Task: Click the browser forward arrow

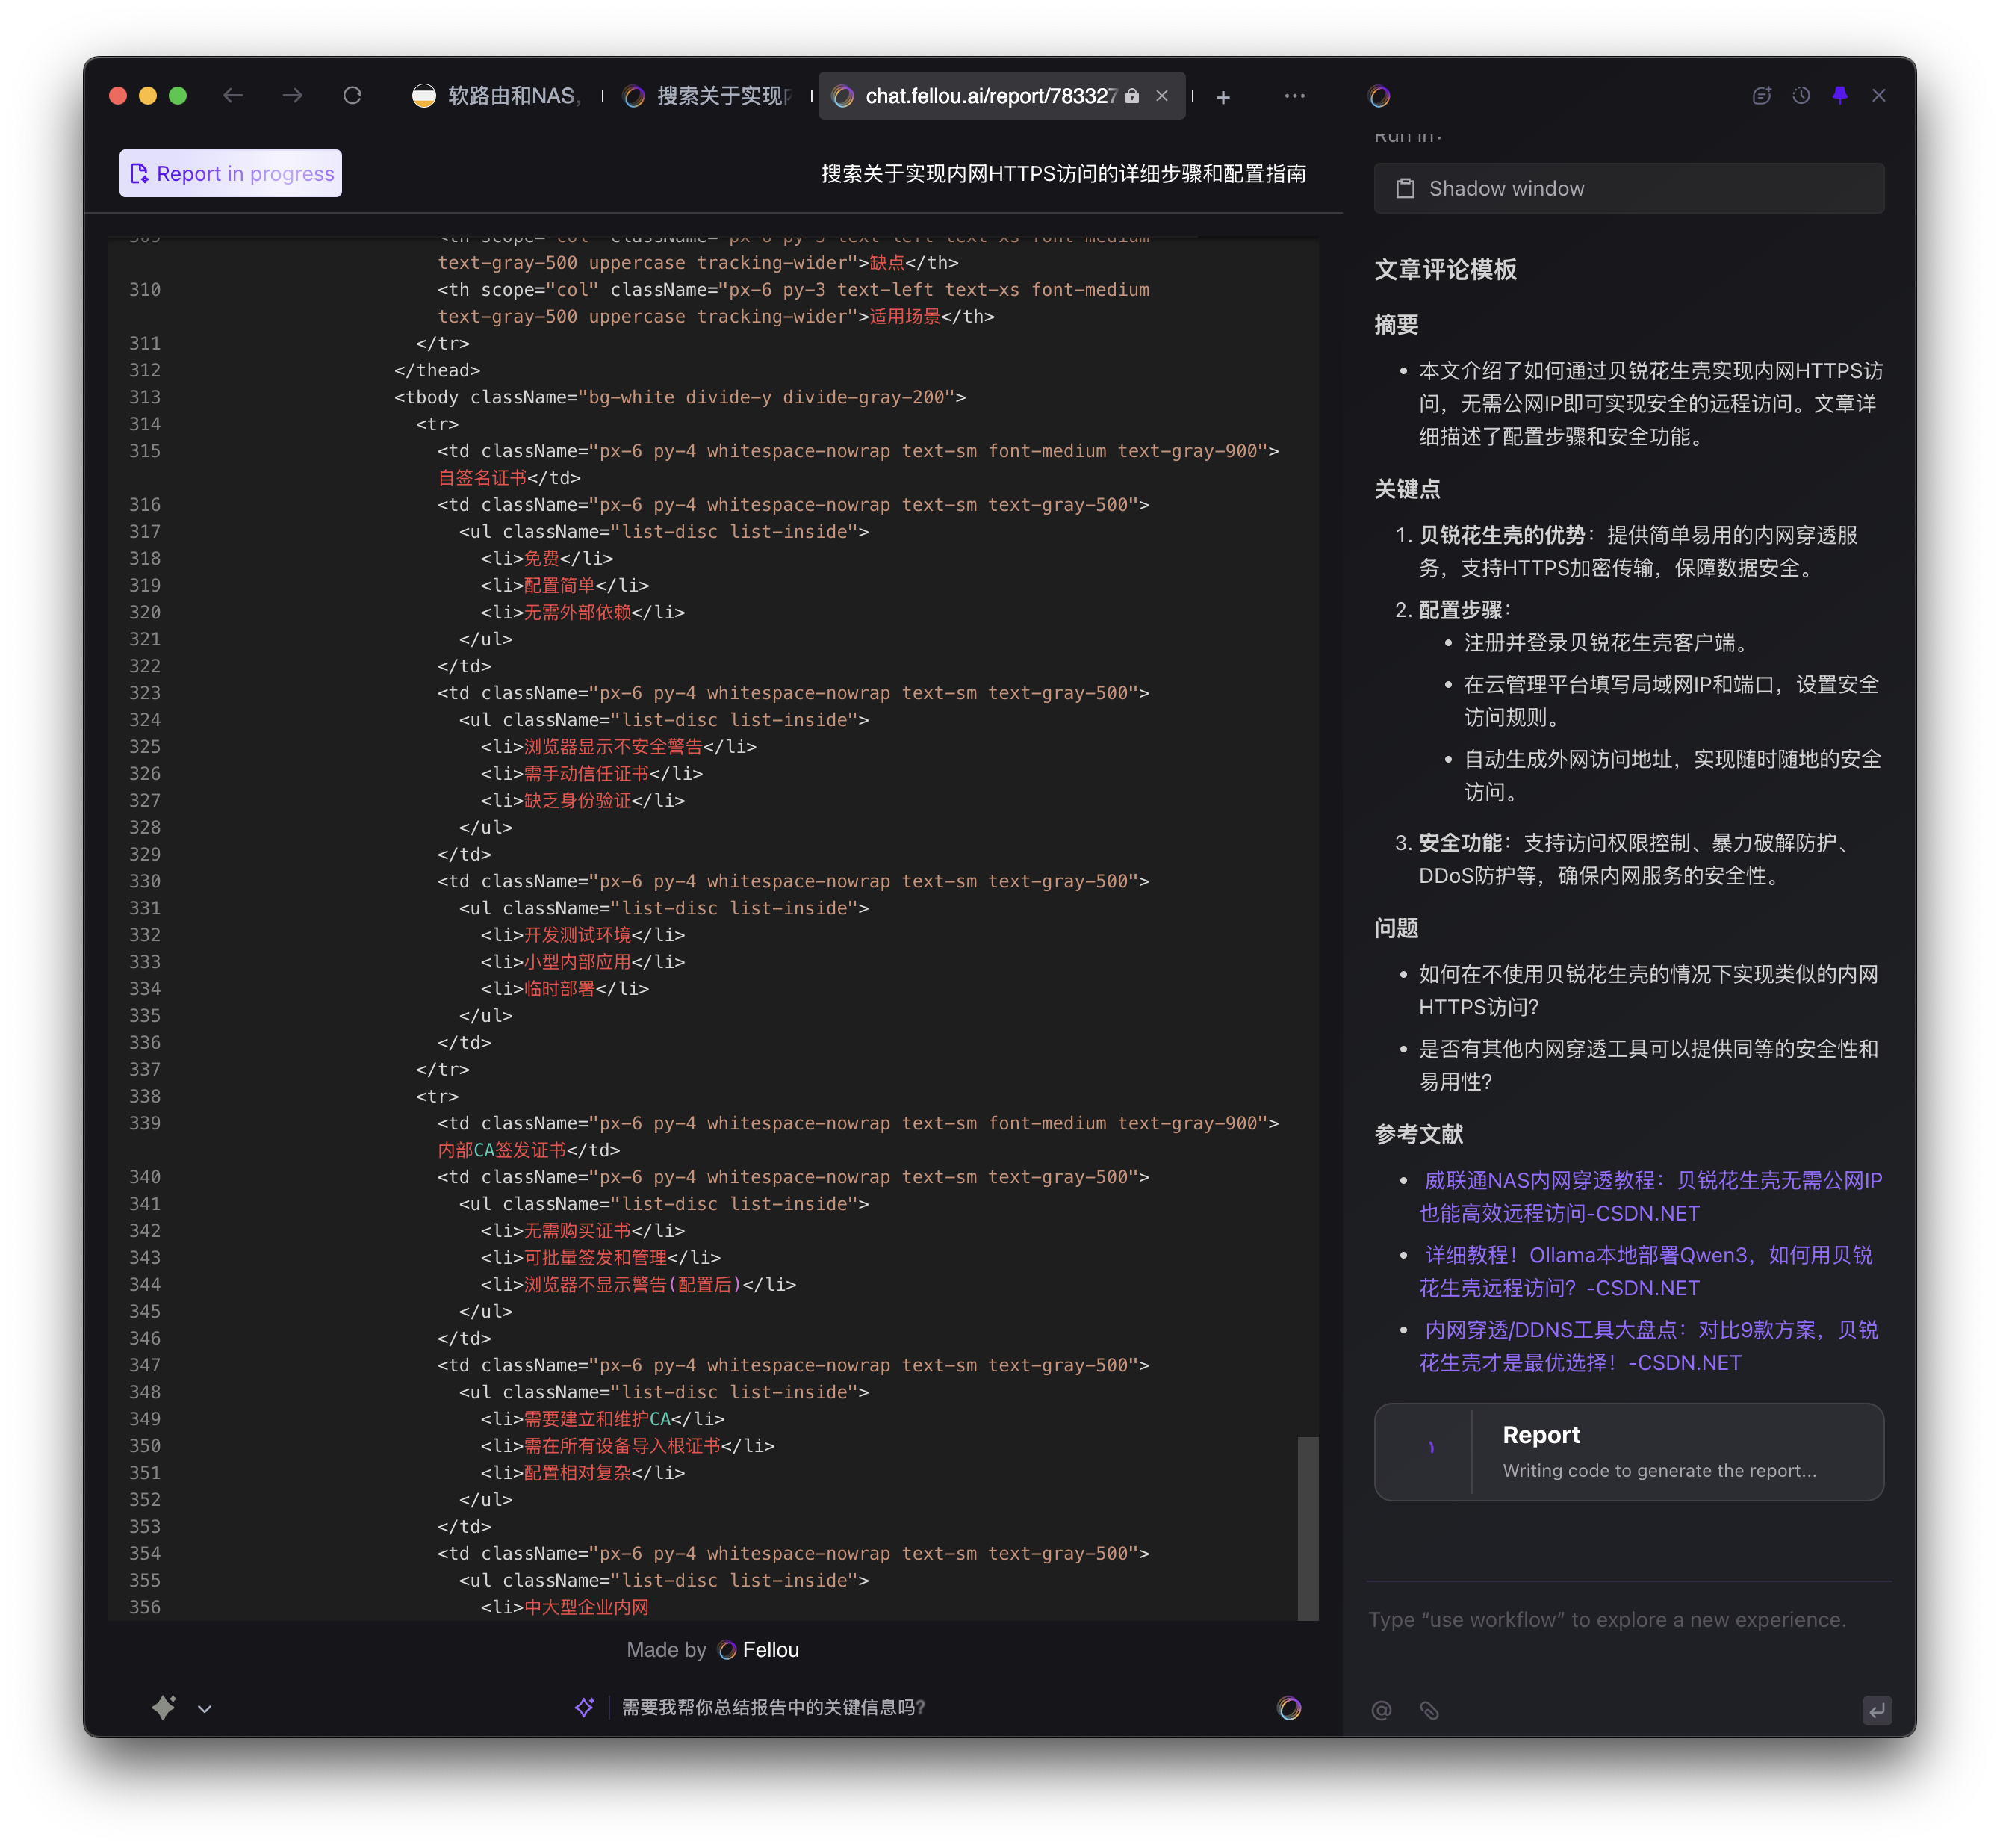Action: 292,95
